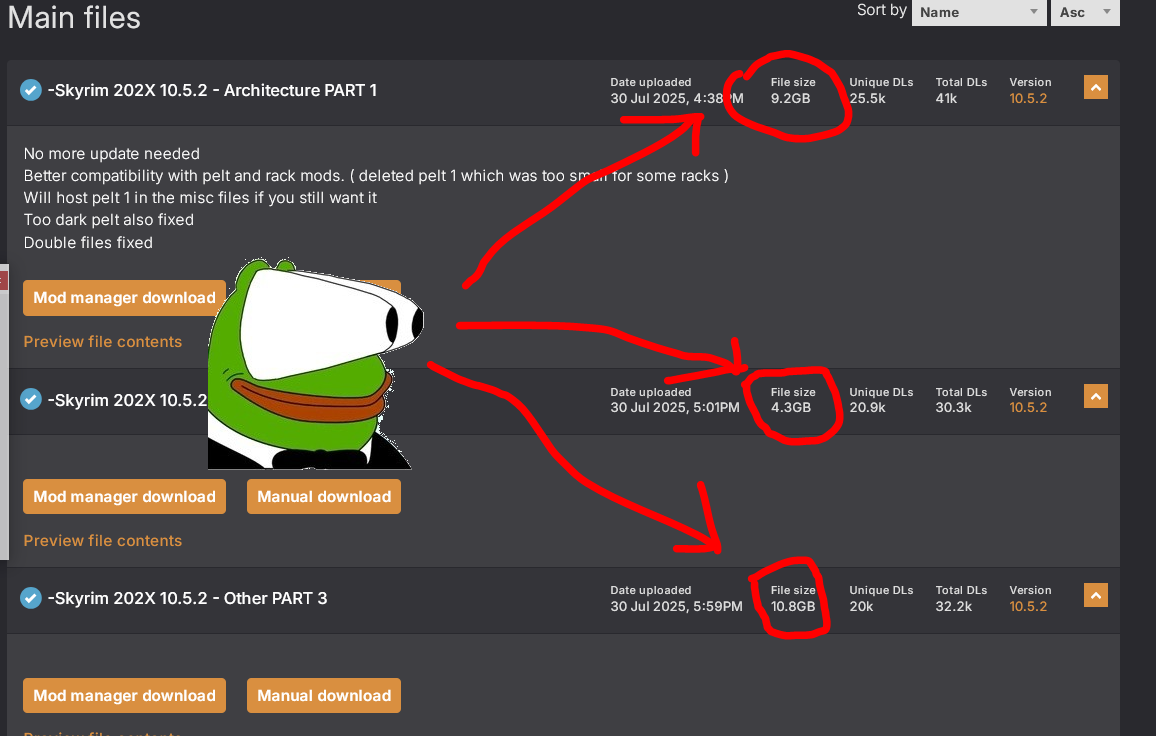Click the 20k unique downloads value
Screen dimensions: 1156x736
pos(860,606)
